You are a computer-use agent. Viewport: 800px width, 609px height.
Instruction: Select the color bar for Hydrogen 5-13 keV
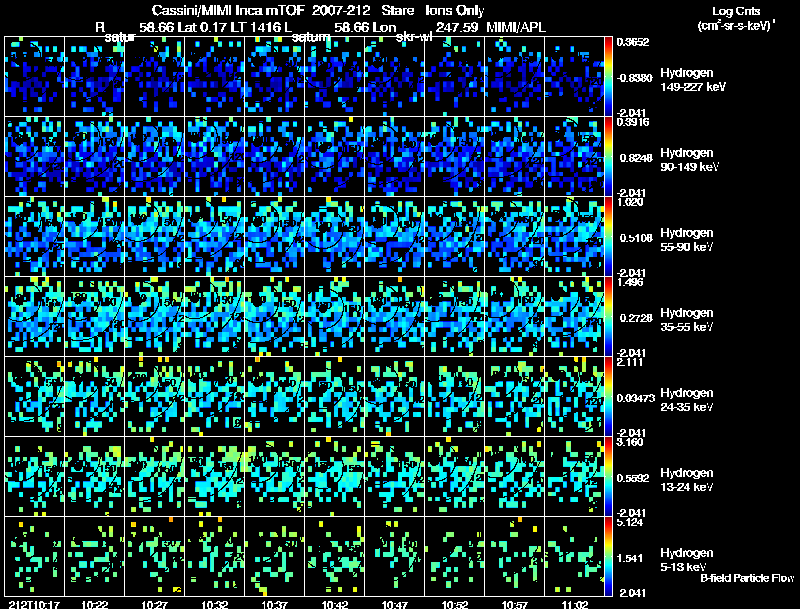tap(608, 556)
